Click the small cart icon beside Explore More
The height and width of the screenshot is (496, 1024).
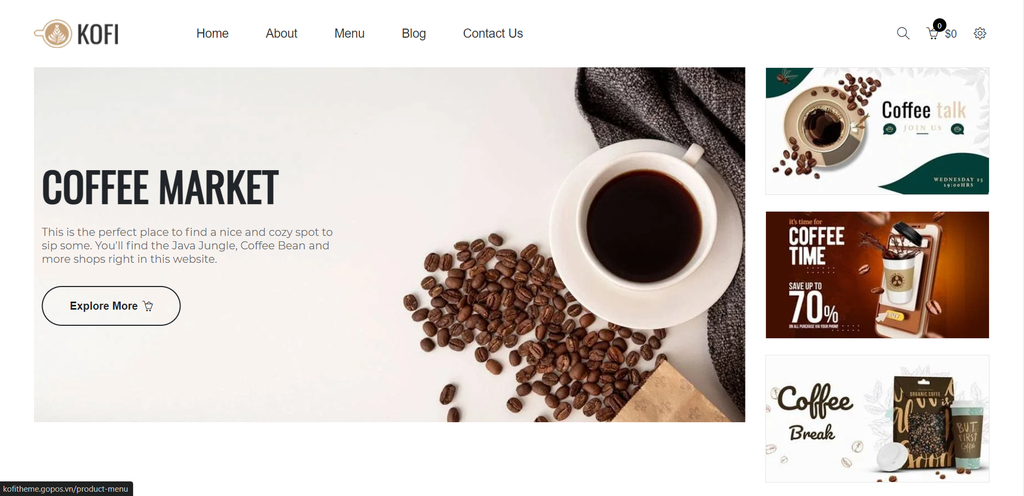point(148,306)
